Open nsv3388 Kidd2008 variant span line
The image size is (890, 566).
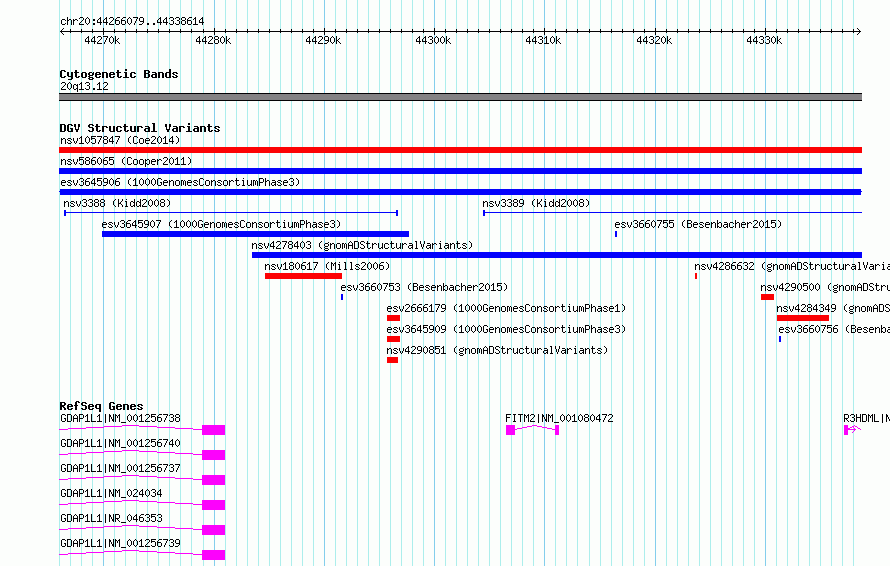click(x=231, y=213)
